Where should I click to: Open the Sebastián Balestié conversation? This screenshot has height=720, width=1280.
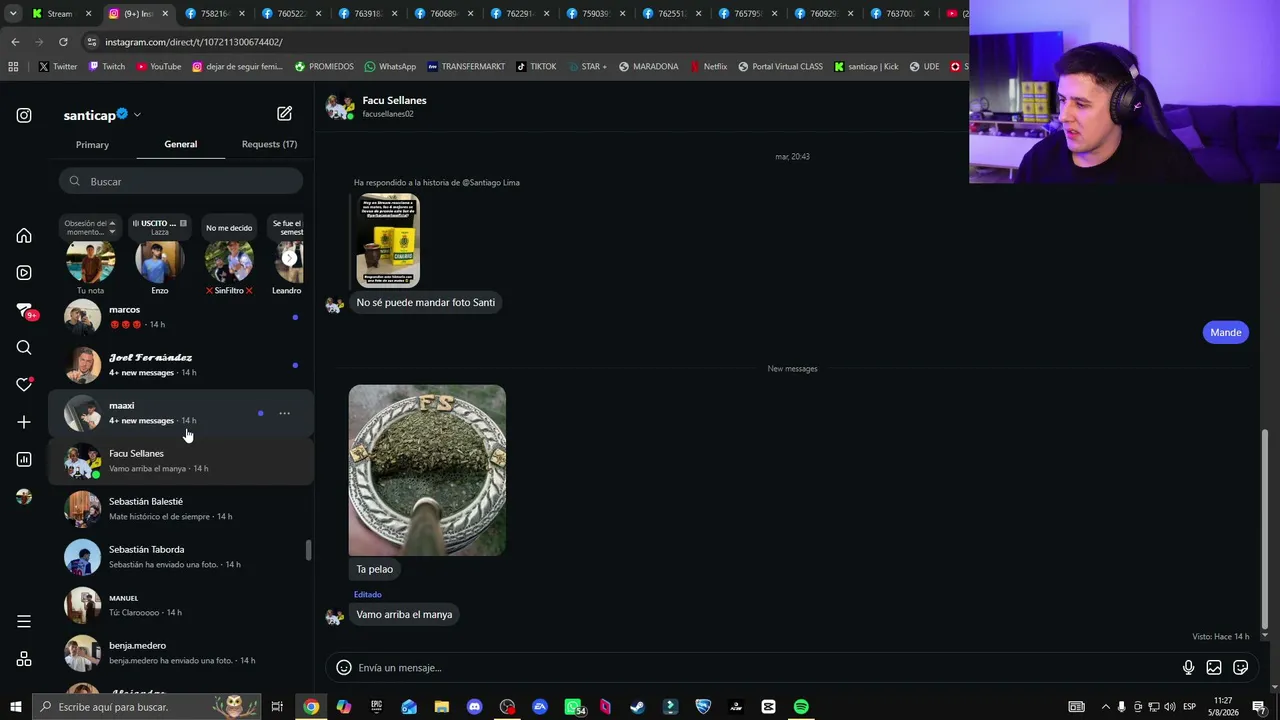[x=181, y=509]
